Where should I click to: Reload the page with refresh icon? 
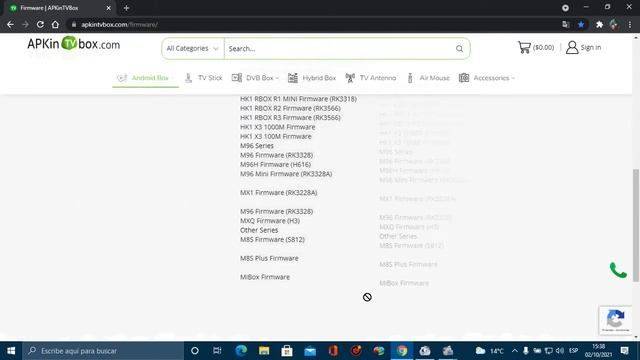pos(40,24)
